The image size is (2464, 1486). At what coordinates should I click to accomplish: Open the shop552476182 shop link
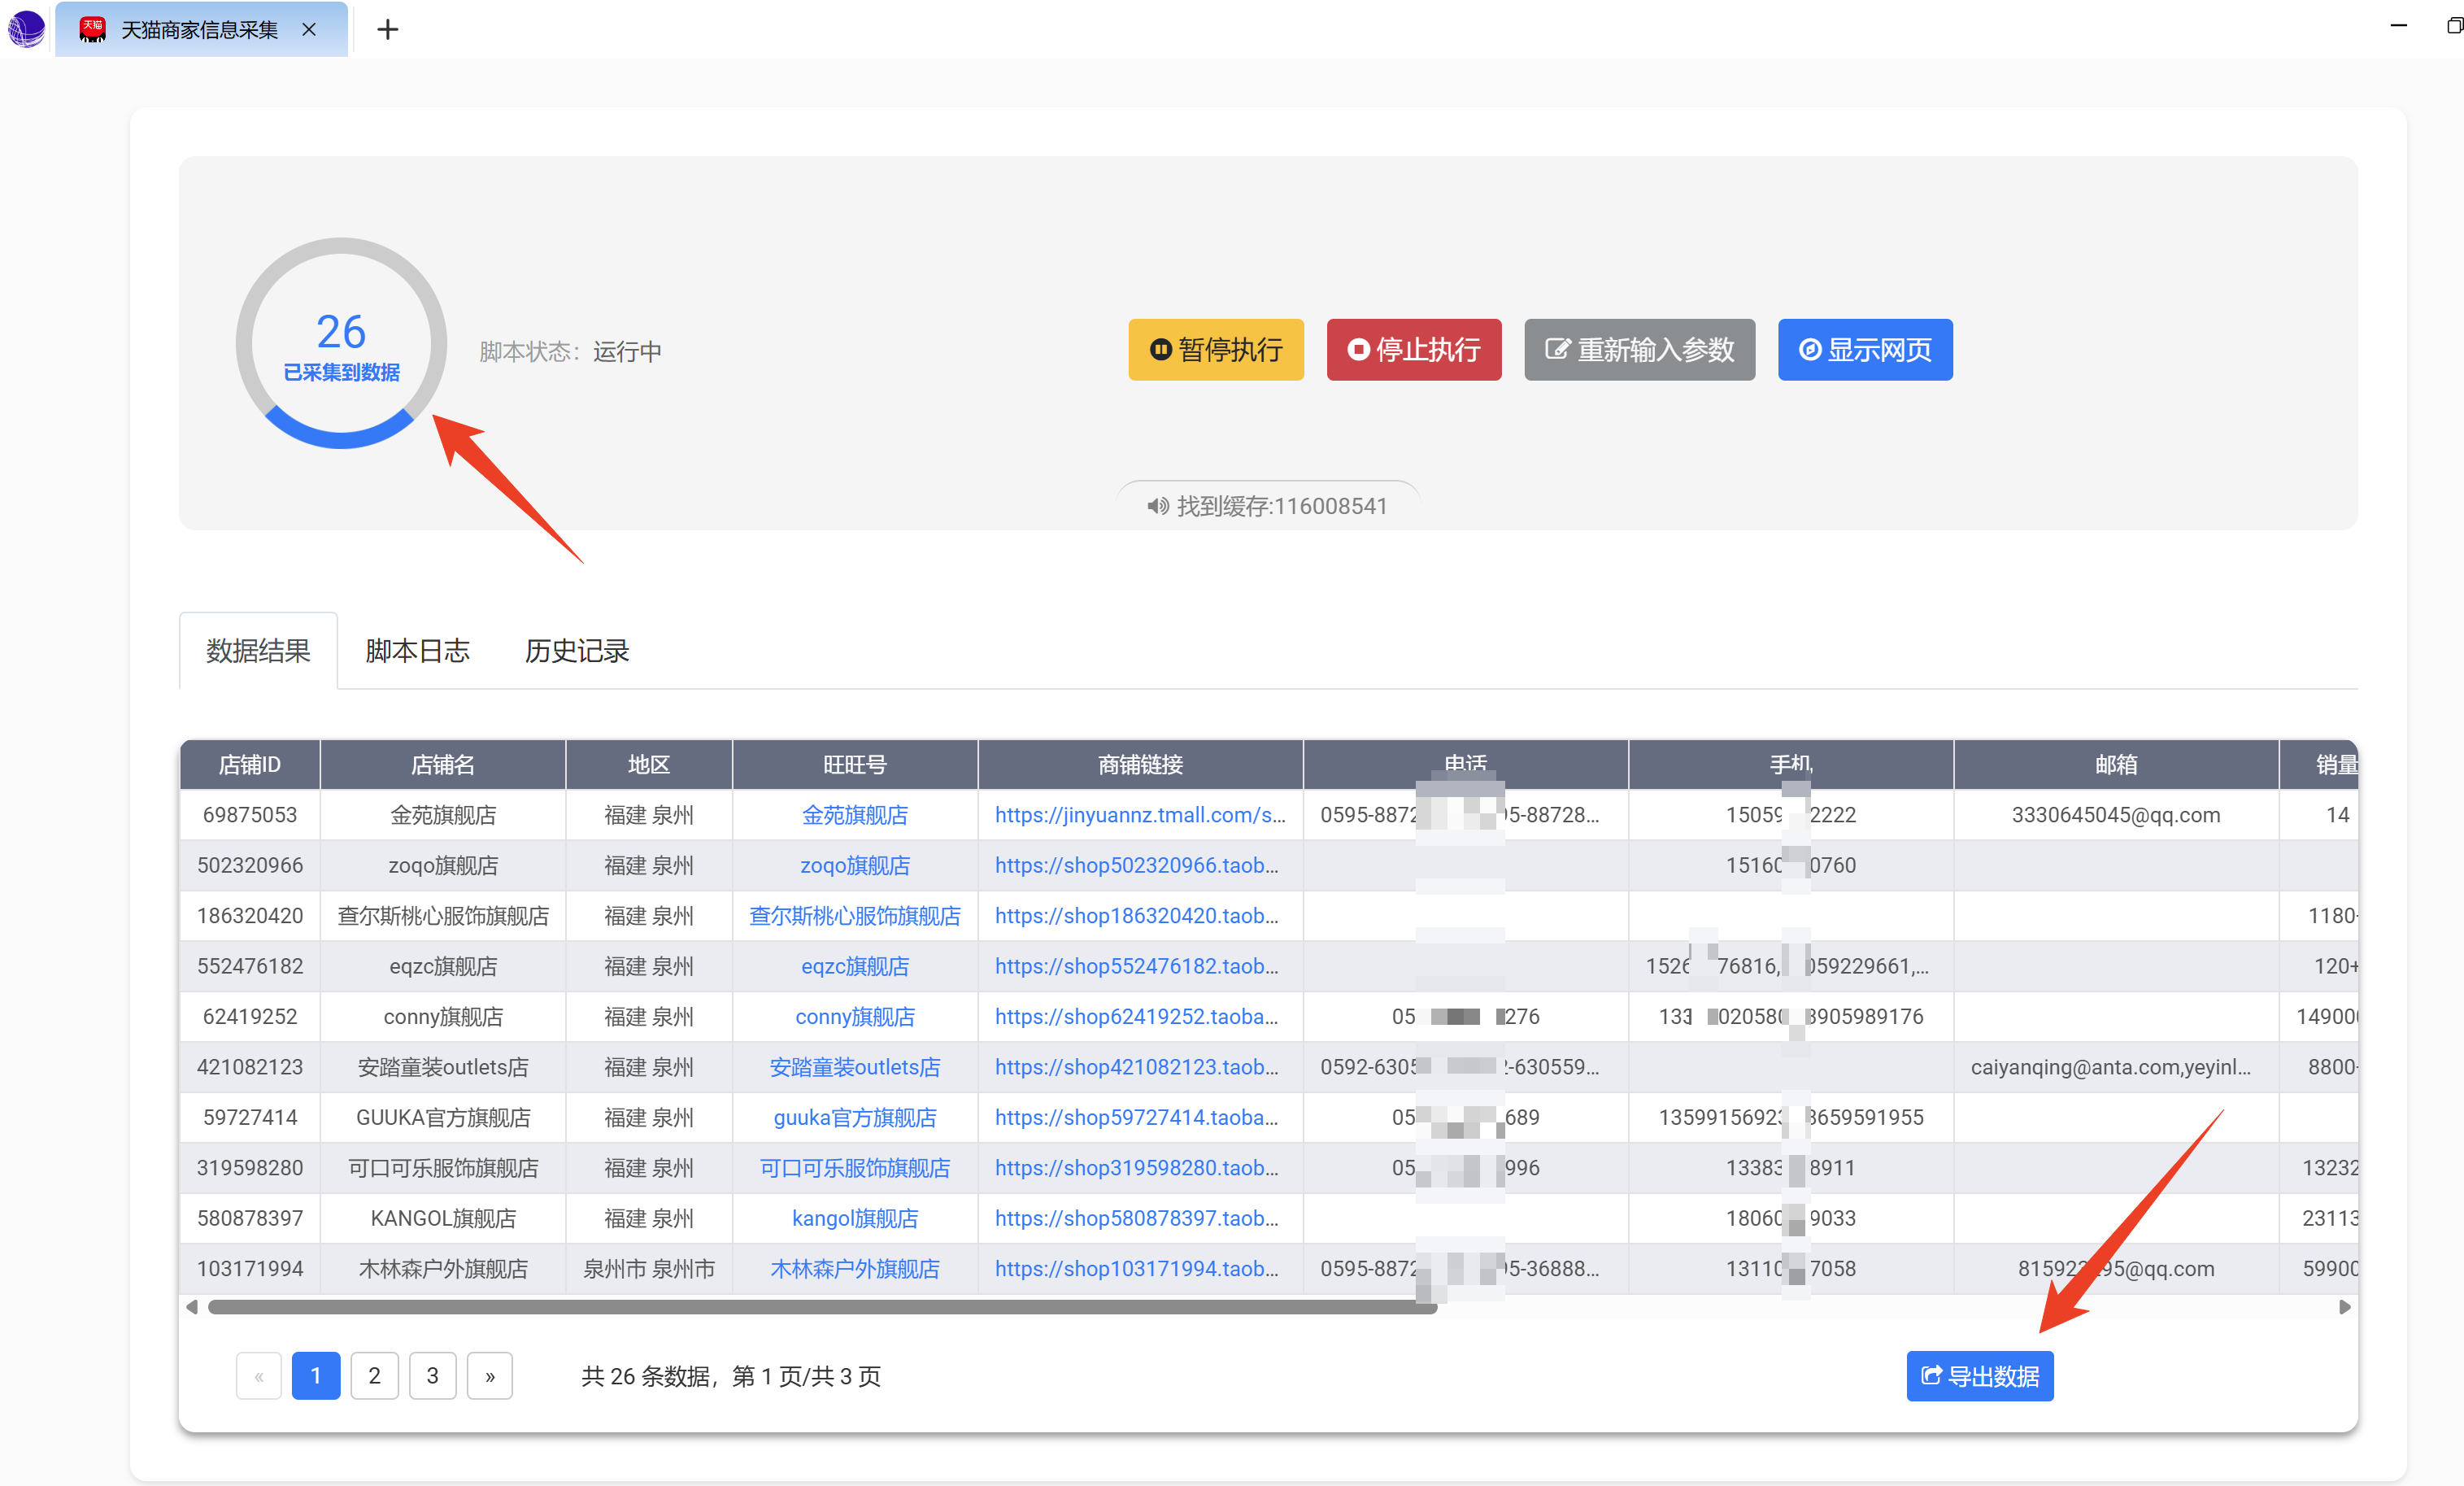click(x=1137, y=966)
